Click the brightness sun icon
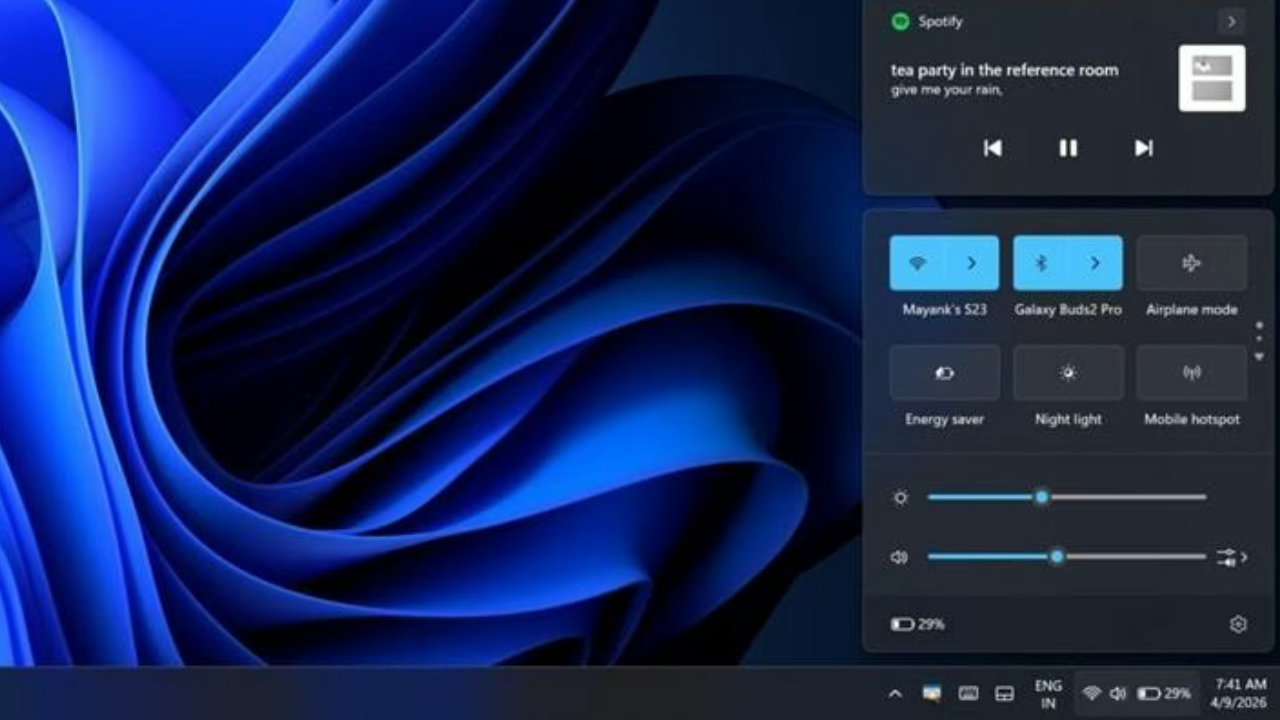This screenshot has height=720, width=1280. point(900,497)
